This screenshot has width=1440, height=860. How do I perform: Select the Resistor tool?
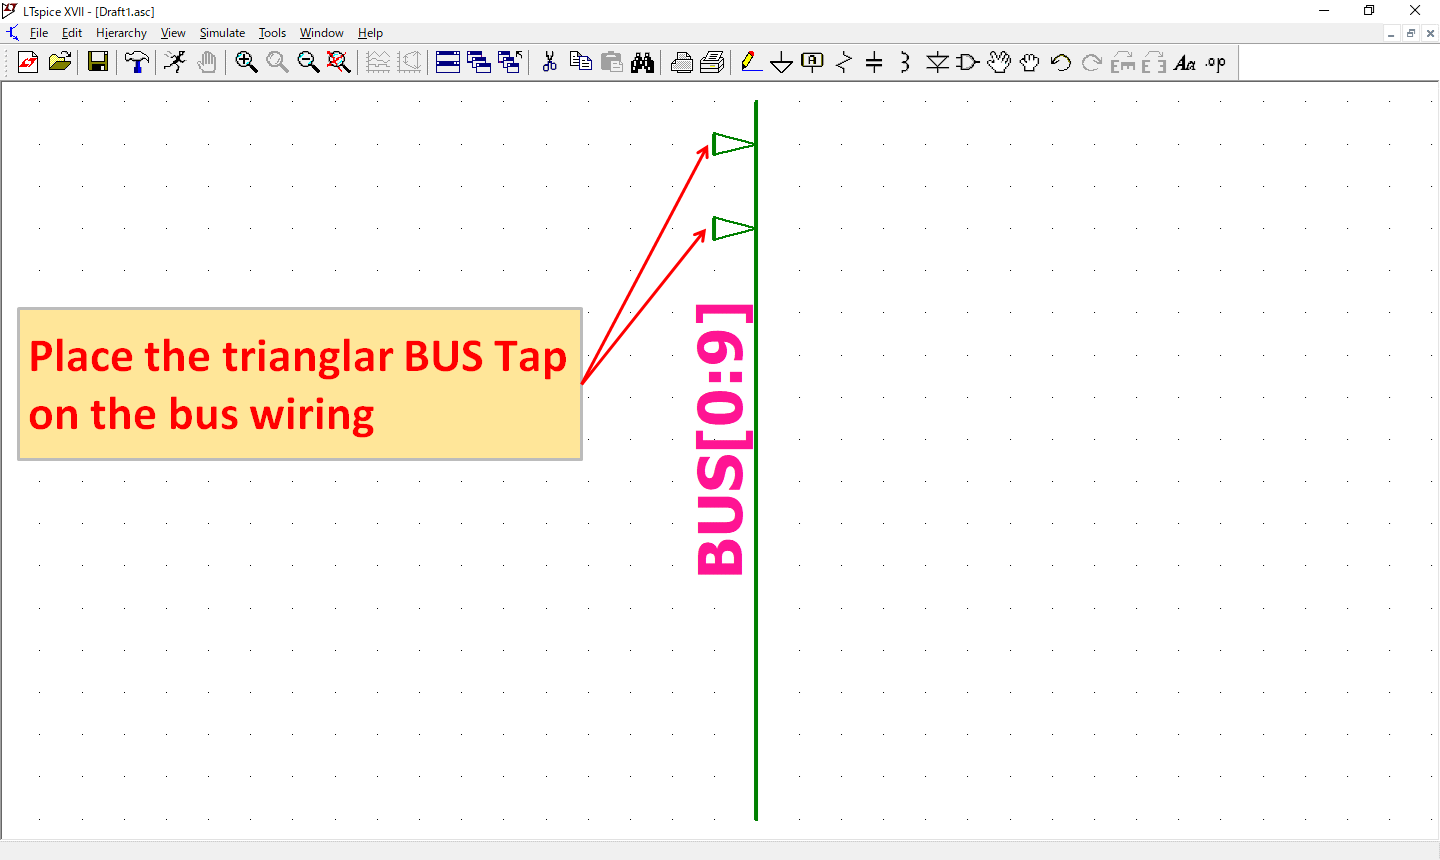[x=843, y=62]
